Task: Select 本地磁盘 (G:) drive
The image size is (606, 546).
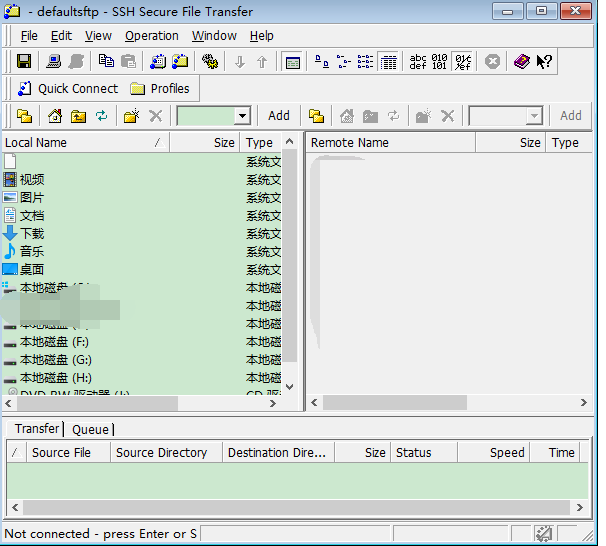Action: [48, 360]
